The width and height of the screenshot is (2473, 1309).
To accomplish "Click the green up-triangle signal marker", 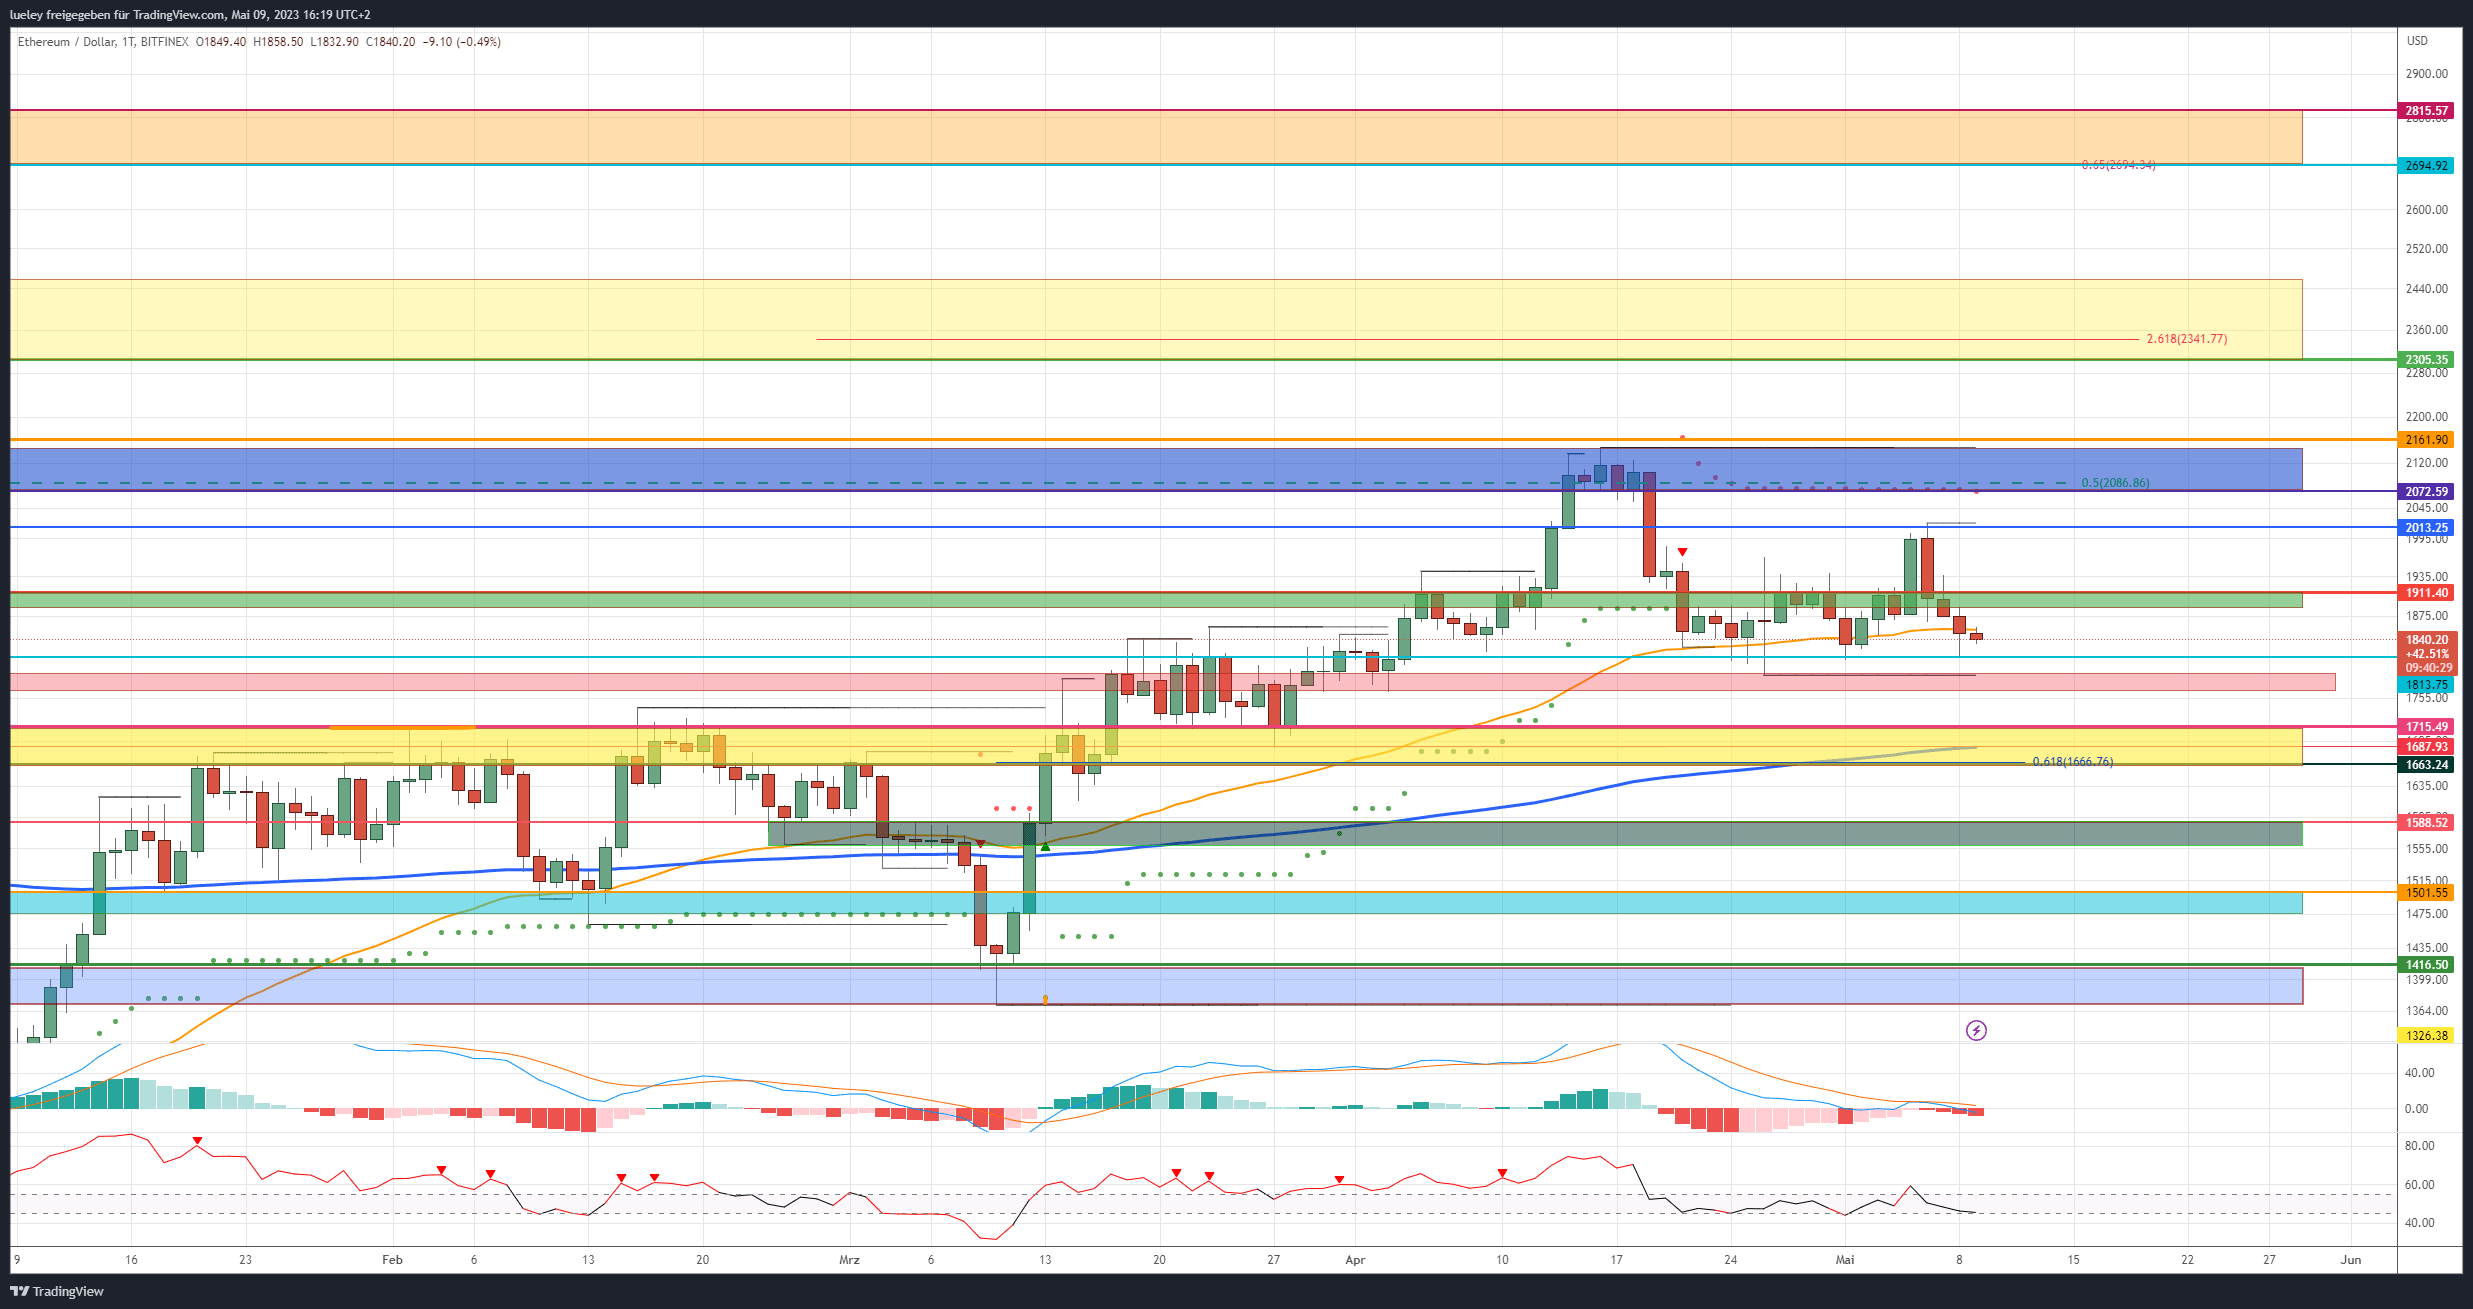I will (1045, 847).
